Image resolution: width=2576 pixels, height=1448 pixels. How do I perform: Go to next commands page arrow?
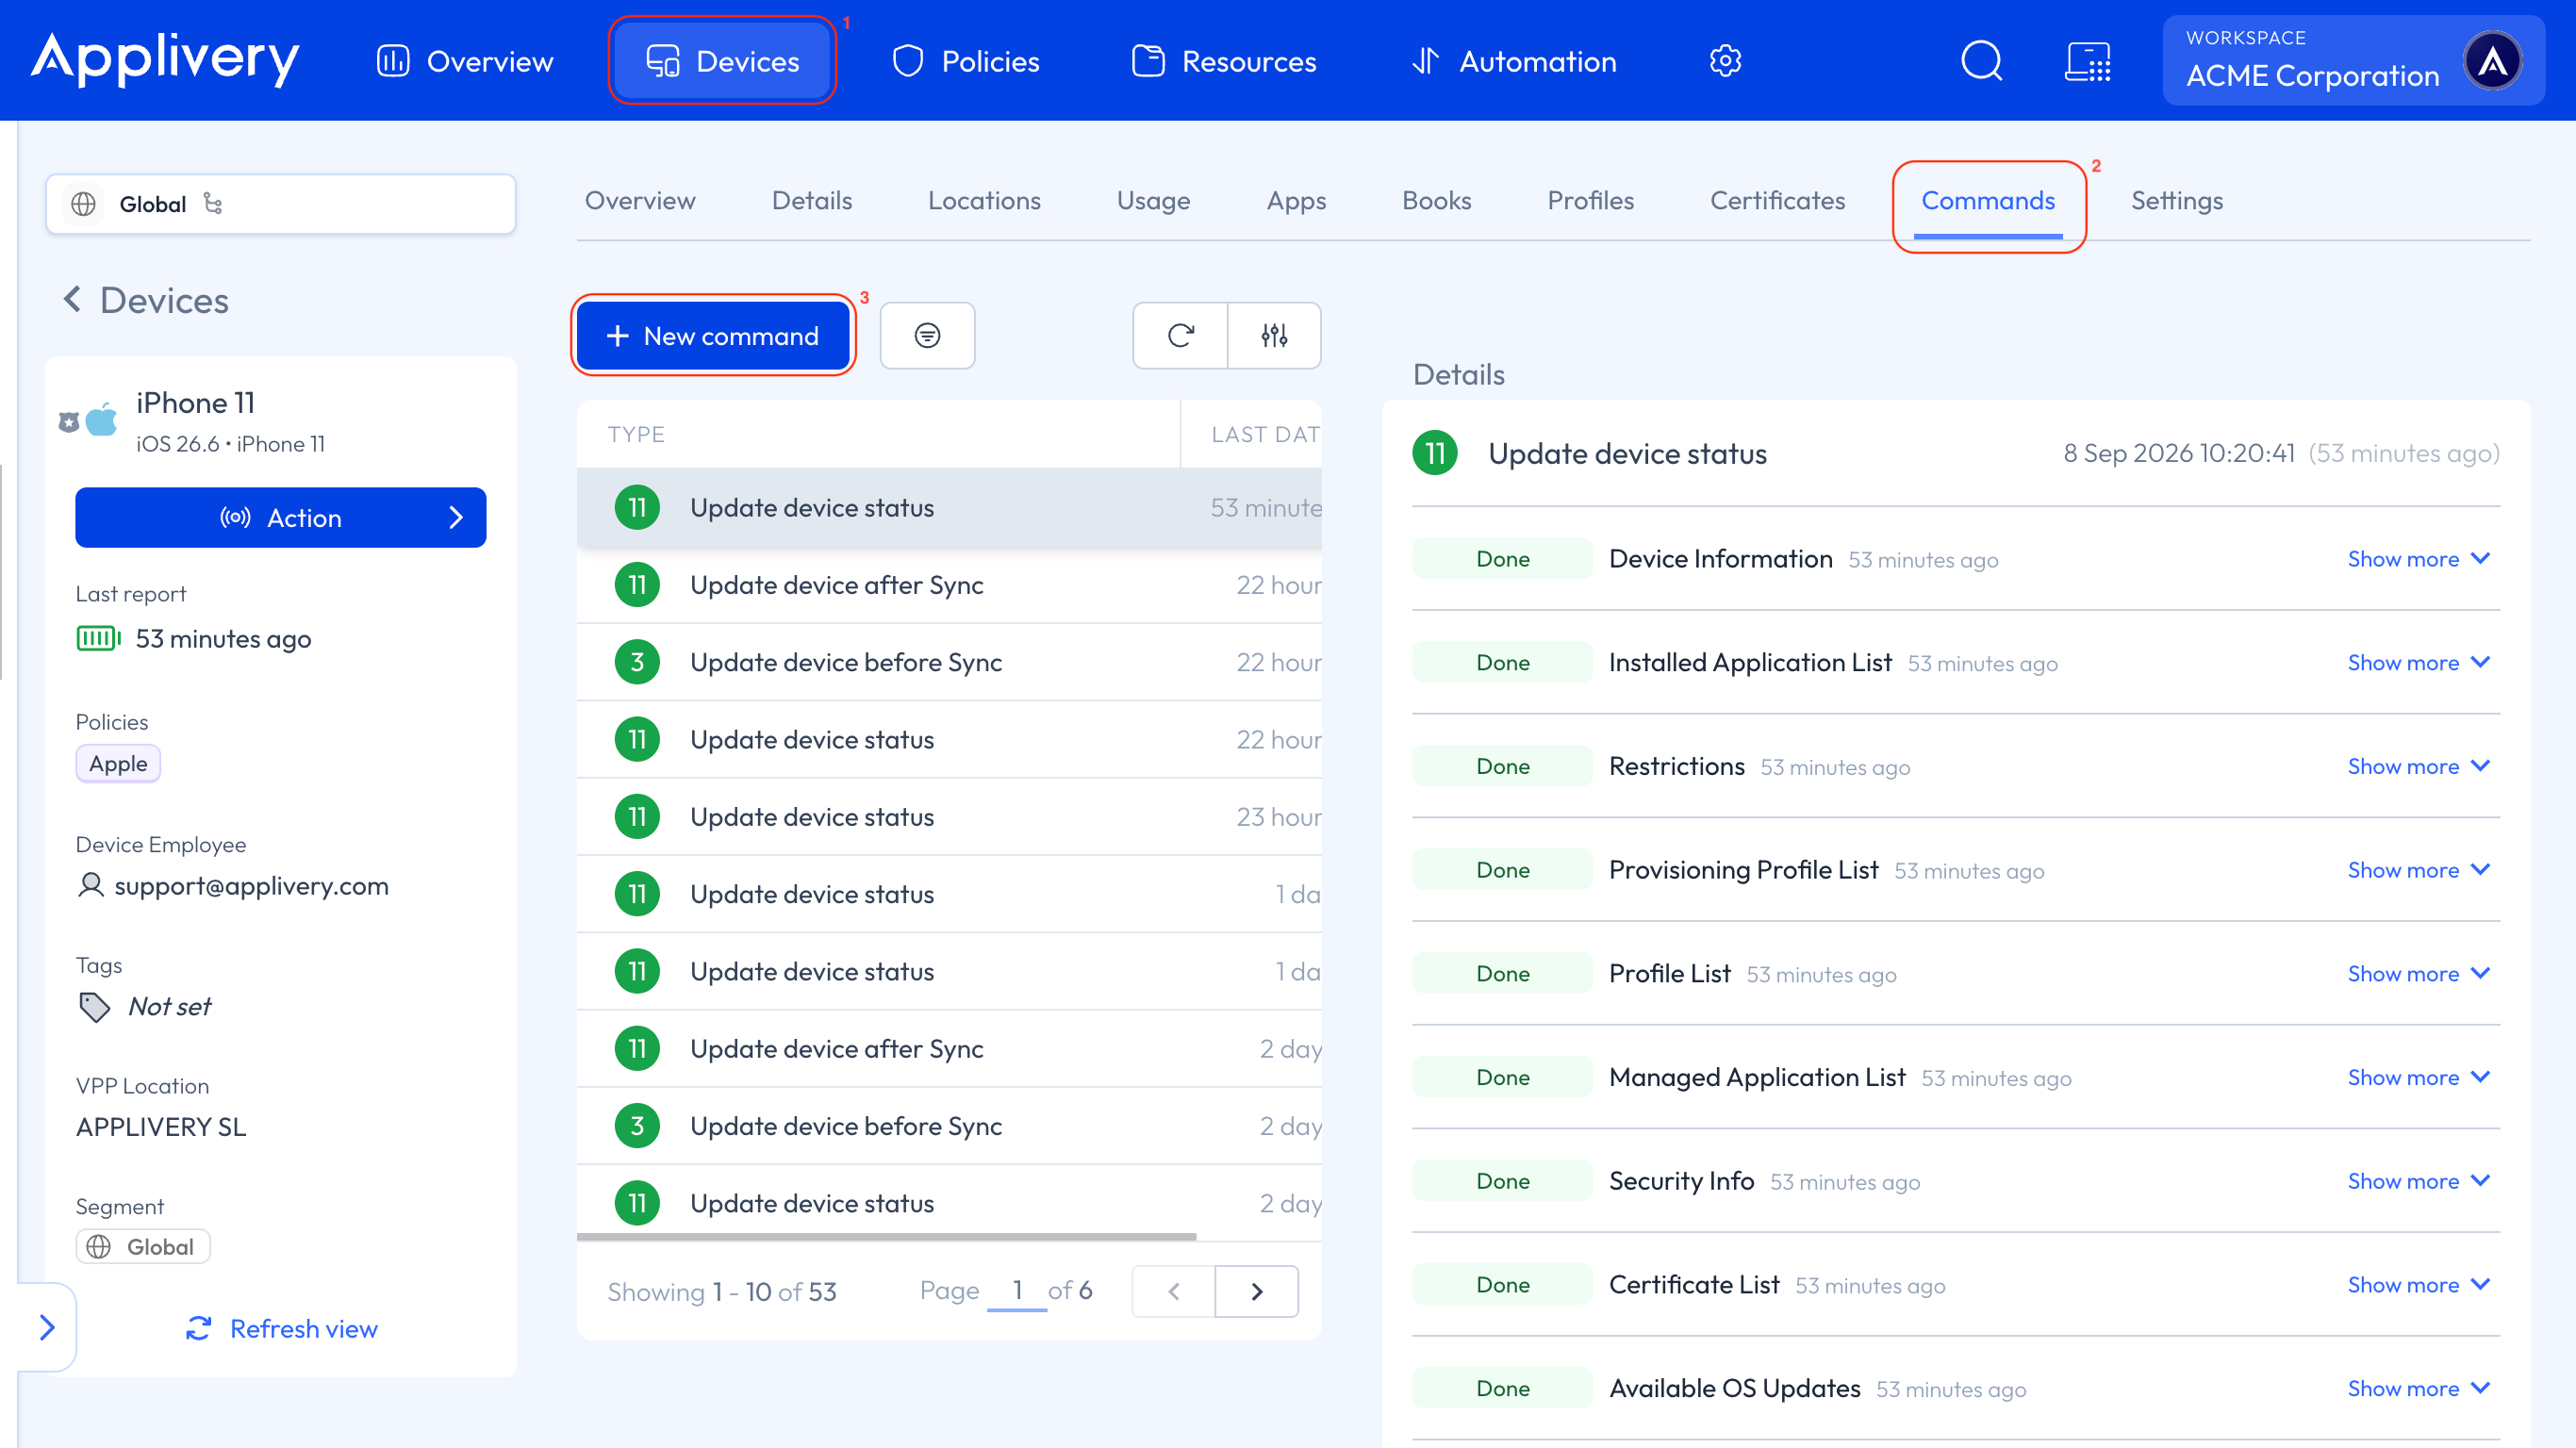coord(1257,1291)
